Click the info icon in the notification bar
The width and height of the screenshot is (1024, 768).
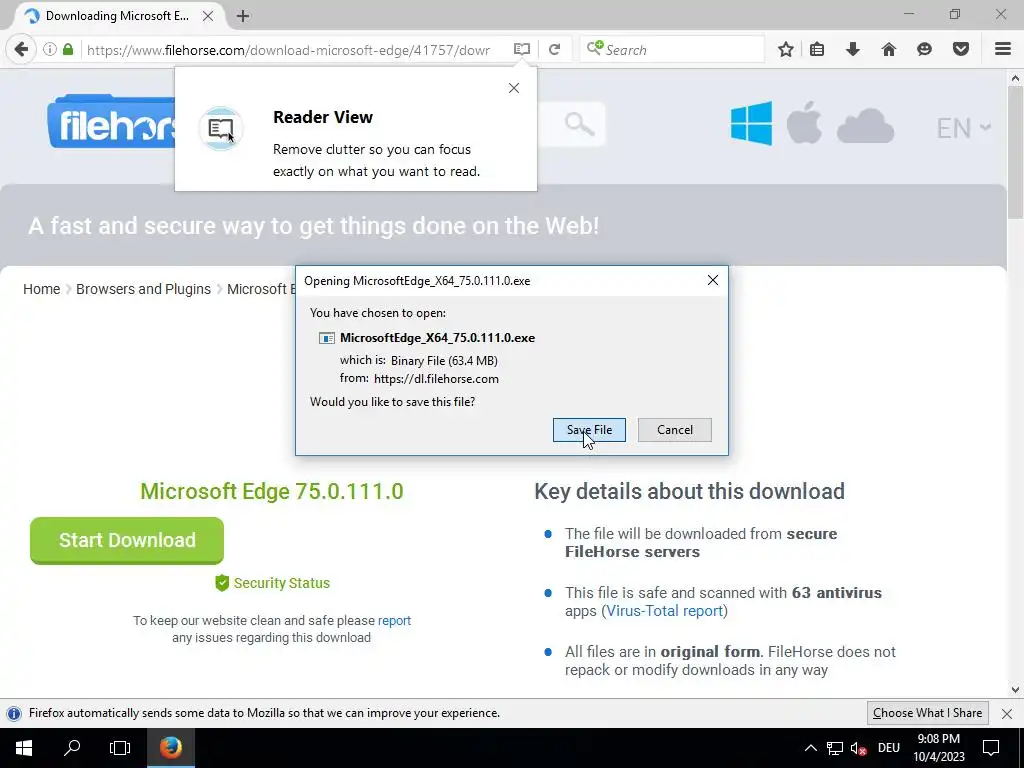[14, 713]
